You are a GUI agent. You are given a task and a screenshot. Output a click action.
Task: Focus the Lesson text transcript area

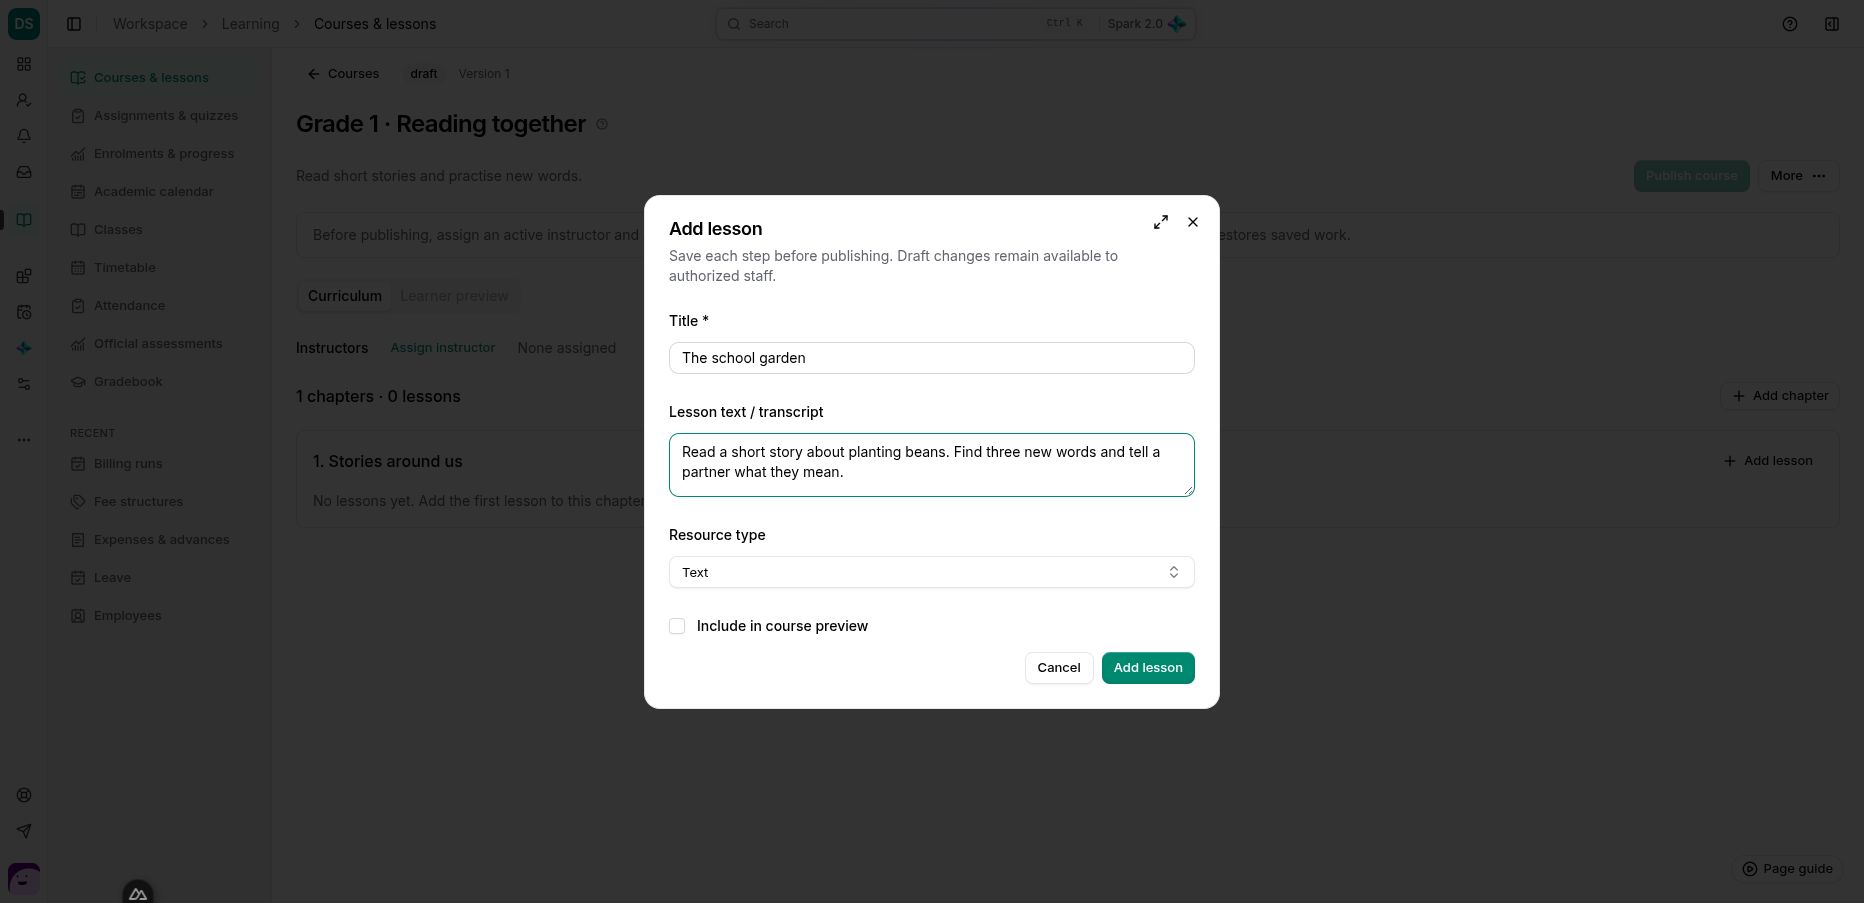pyautogui.click(x=932, y=465)
